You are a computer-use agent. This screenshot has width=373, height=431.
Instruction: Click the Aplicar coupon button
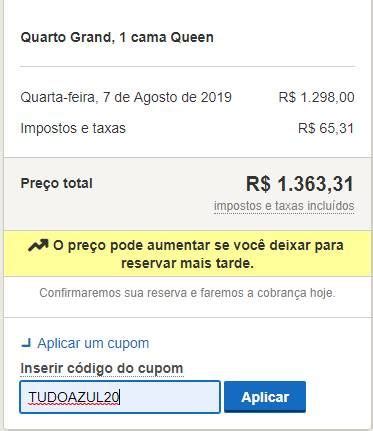[x=265, y=397]
